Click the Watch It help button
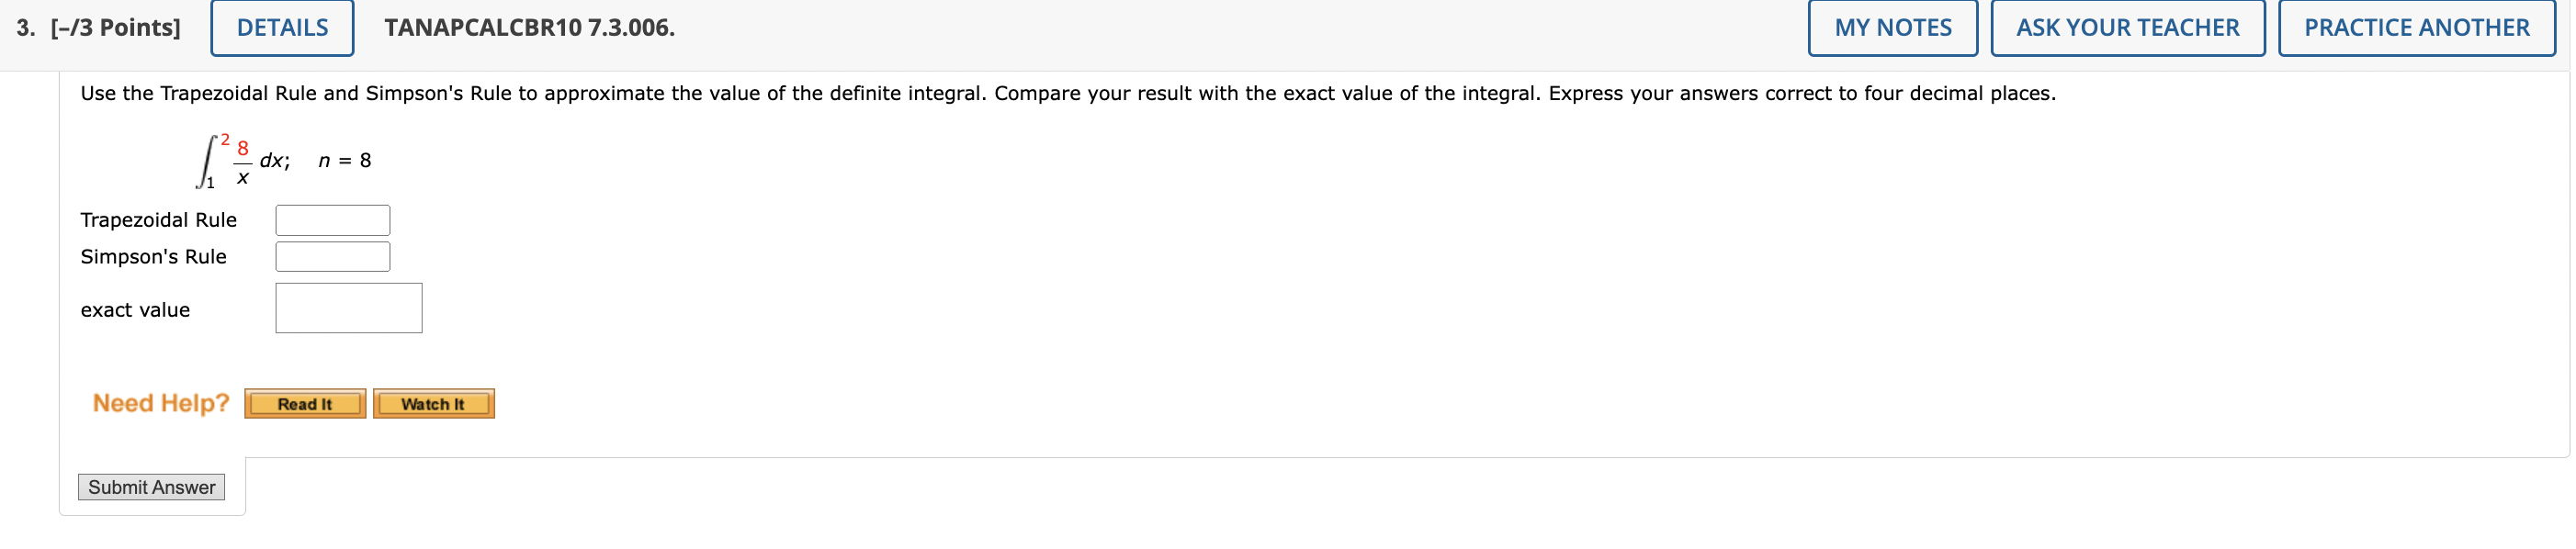2576x549 pixels. point(432,404)
